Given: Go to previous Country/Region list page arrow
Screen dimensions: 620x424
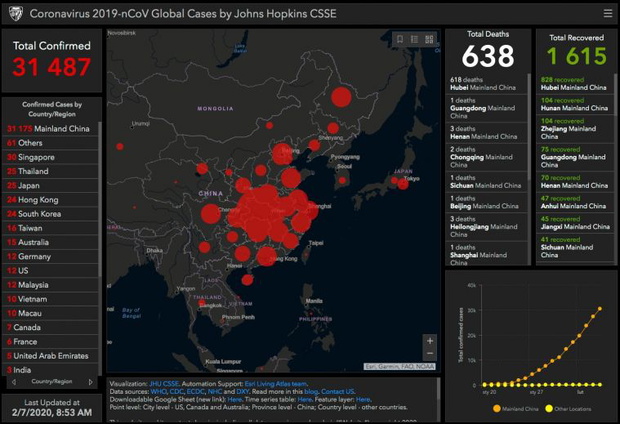Looking at the screenshot, I should [14, 382].
